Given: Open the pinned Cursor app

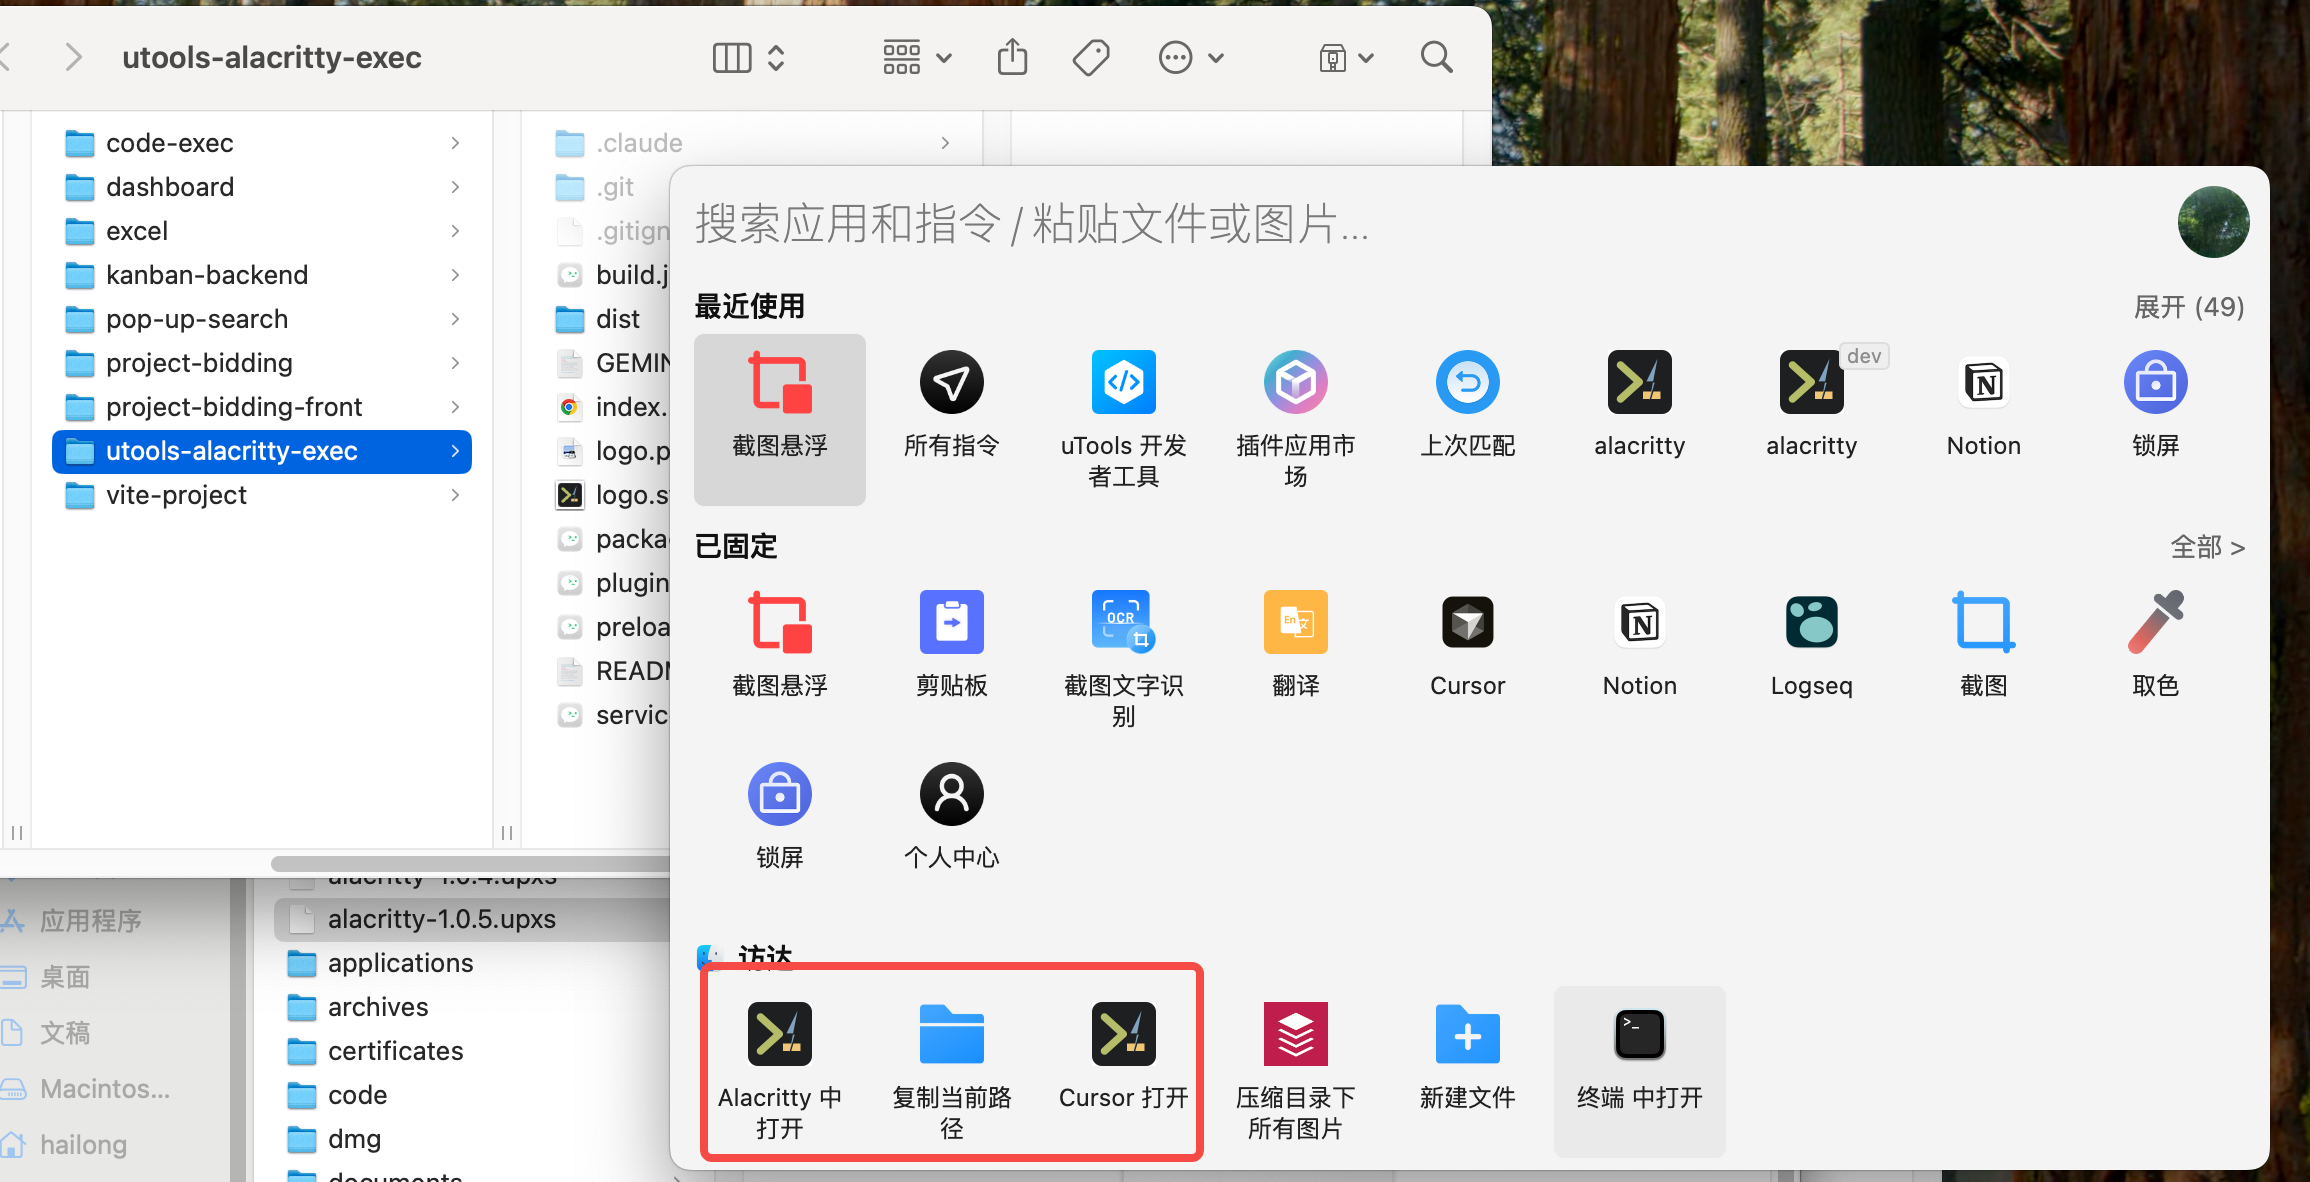Looking at the screenshot, I should 1467,622.
